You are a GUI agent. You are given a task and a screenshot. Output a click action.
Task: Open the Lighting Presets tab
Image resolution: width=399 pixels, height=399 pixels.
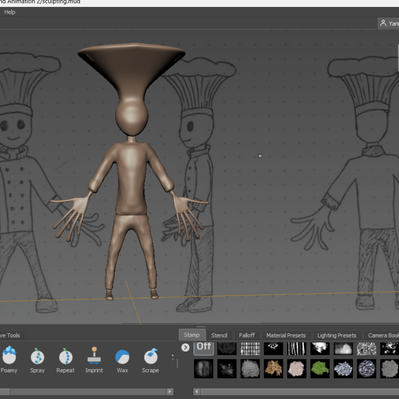pos(337,335)
